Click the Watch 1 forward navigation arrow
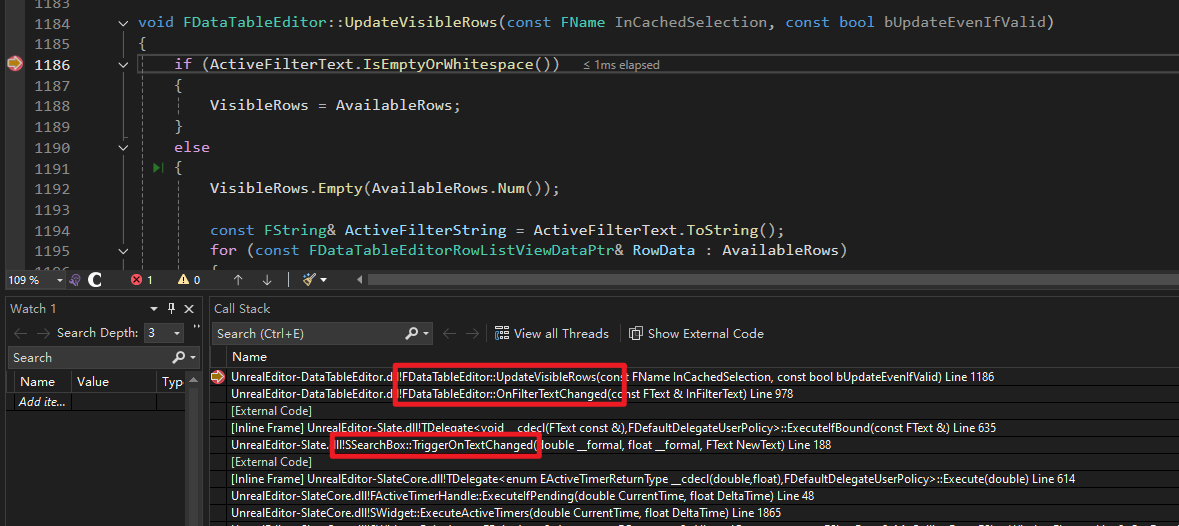The image size is (1179, 526). point(44,333)
